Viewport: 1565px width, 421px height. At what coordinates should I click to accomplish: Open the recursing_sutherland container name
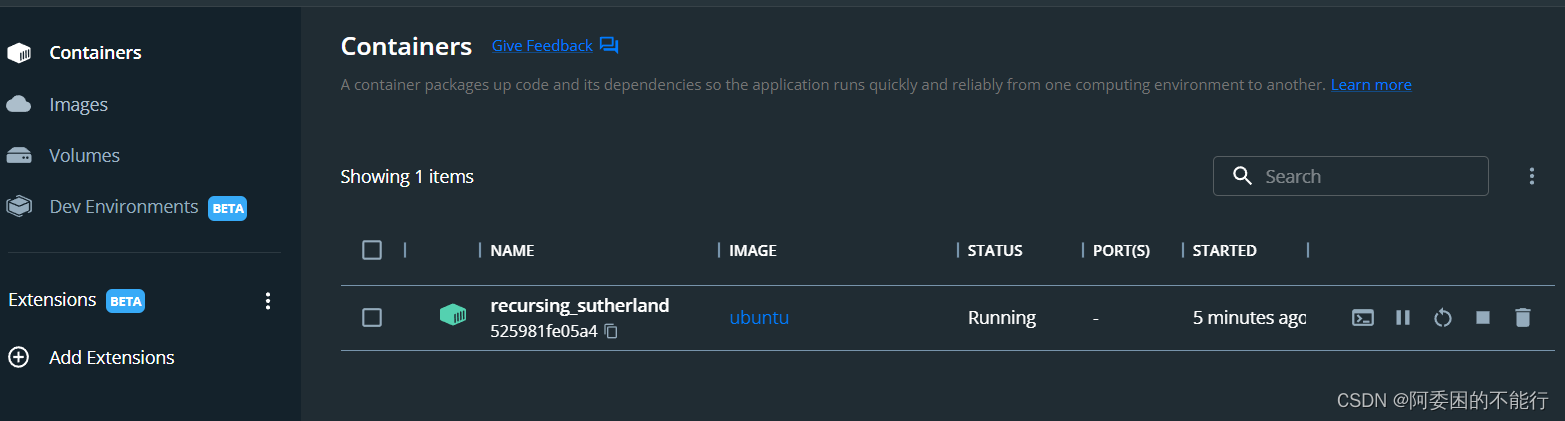tap(579, 305)
